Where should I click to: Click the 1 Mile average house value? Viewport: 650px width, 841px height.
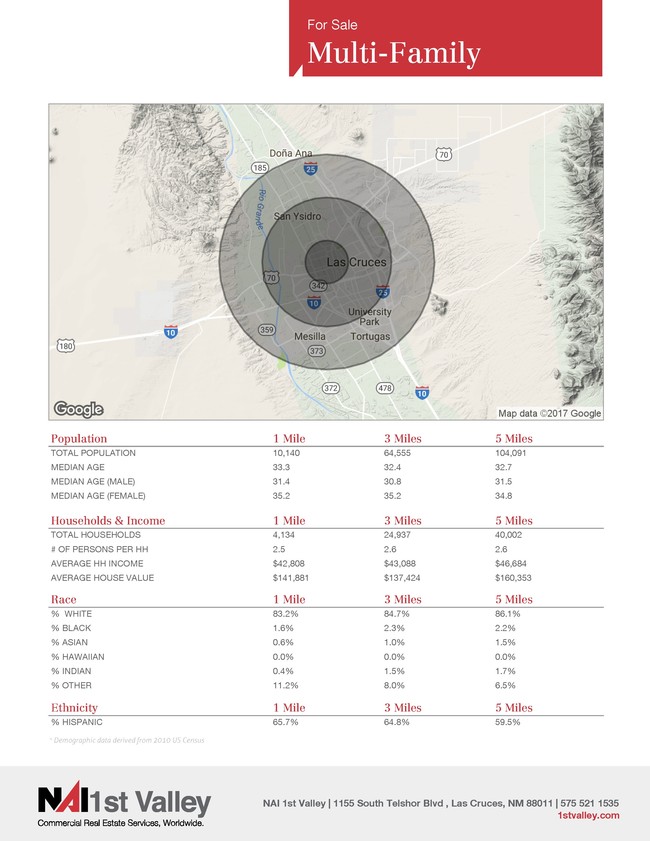pyautogui.click(x=291, y=578)
